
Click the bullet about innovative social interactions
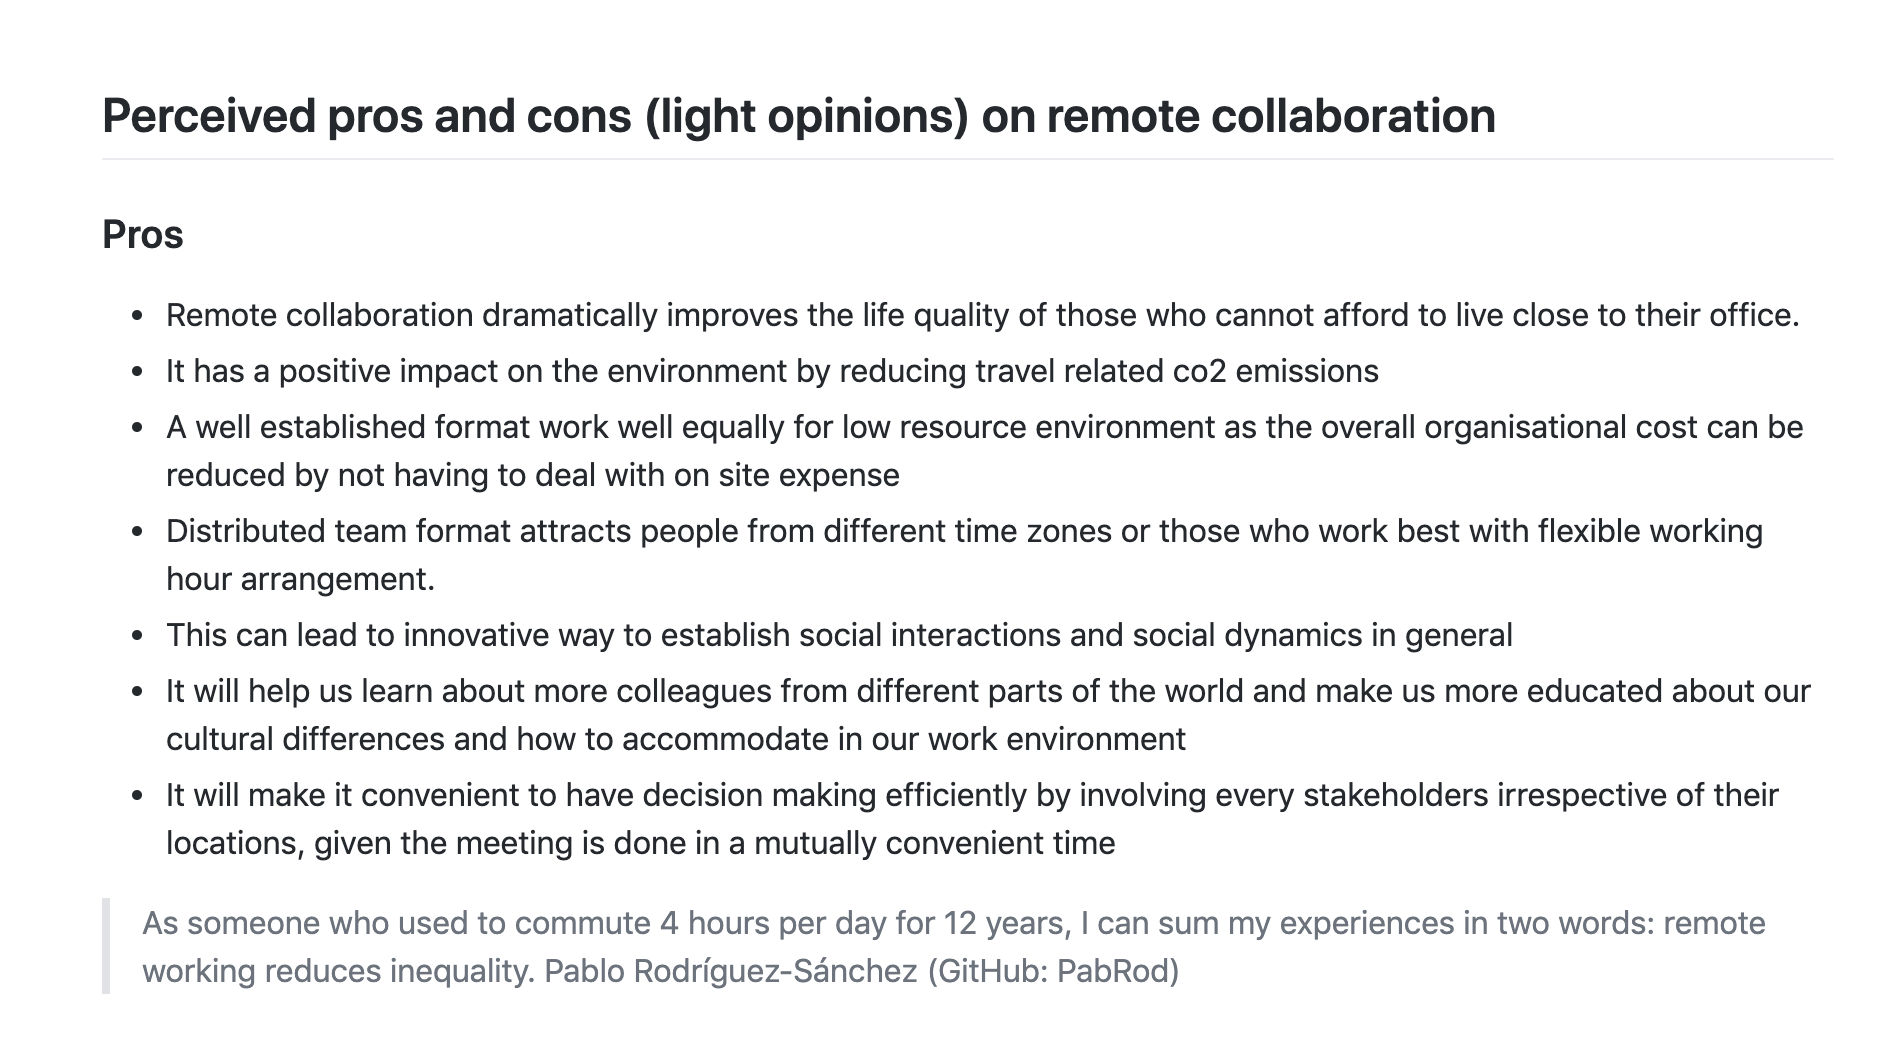839,635
